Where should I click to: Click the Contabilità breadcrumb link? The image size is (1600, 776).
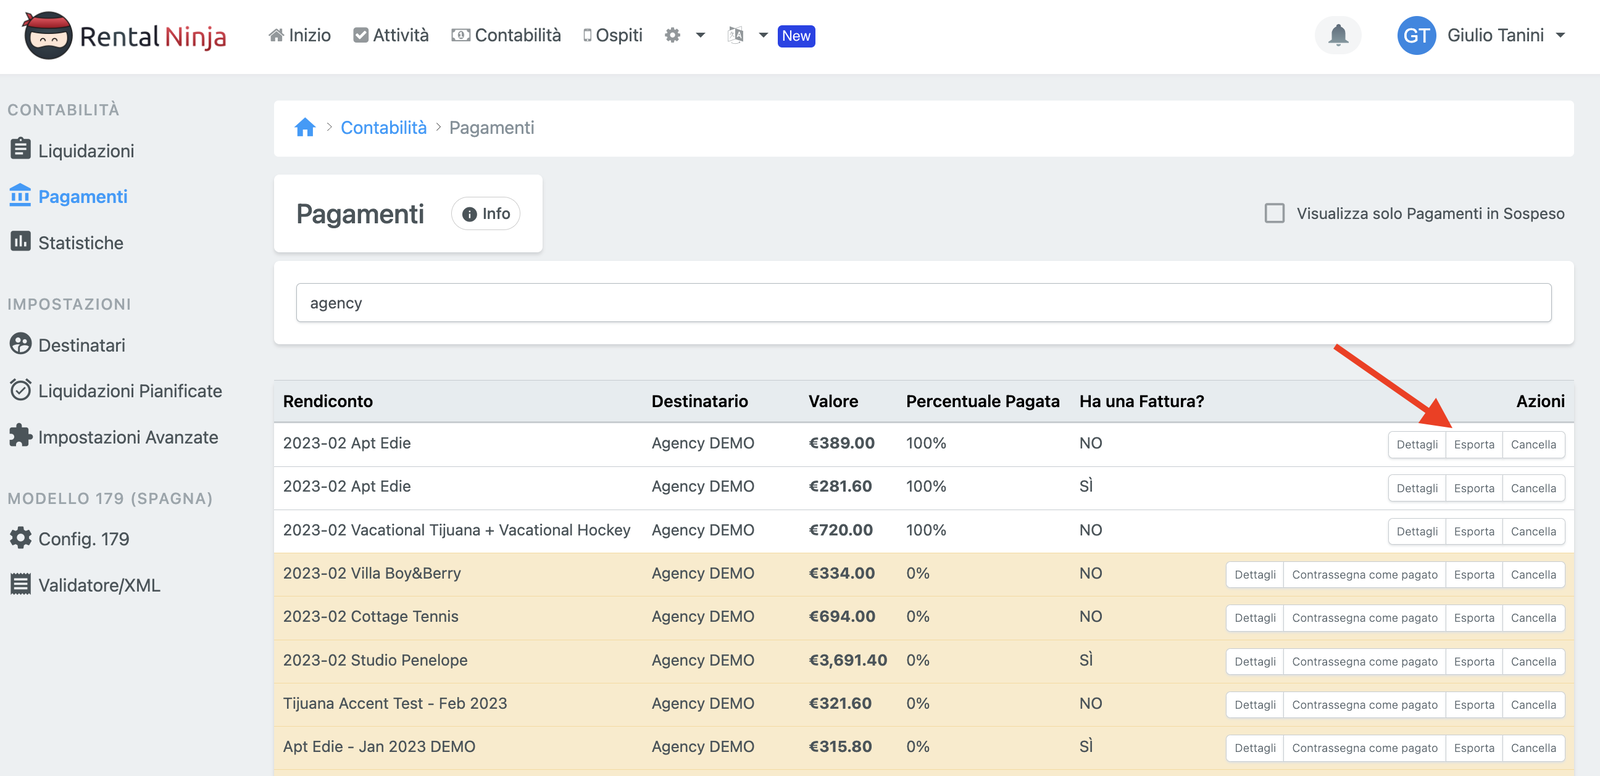coord(383,128)
